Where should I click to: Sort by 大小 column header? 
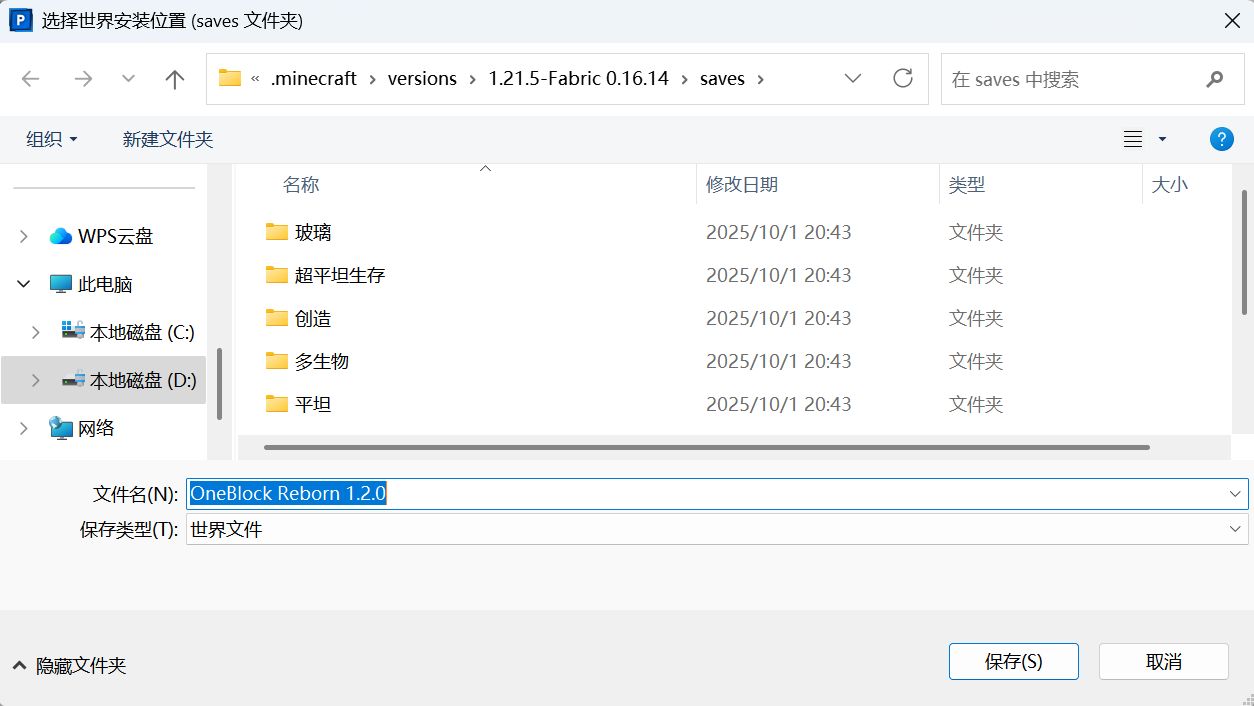1170,184
